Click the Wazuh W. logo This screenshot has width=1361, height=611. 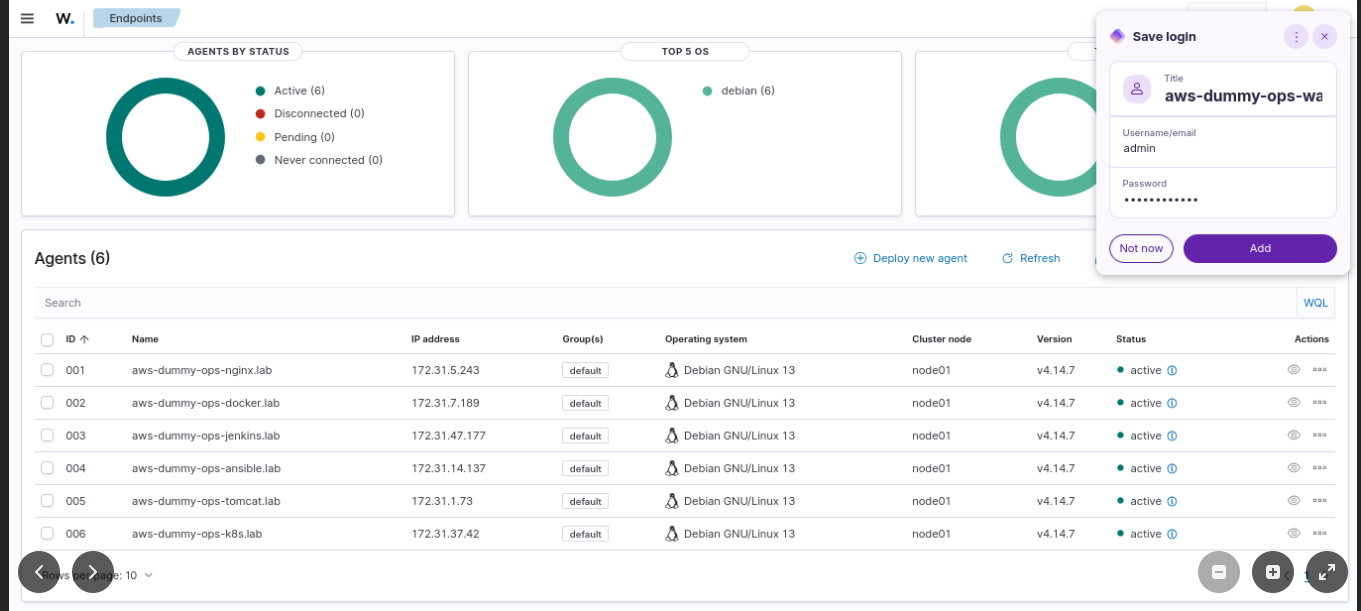[65, 18]
